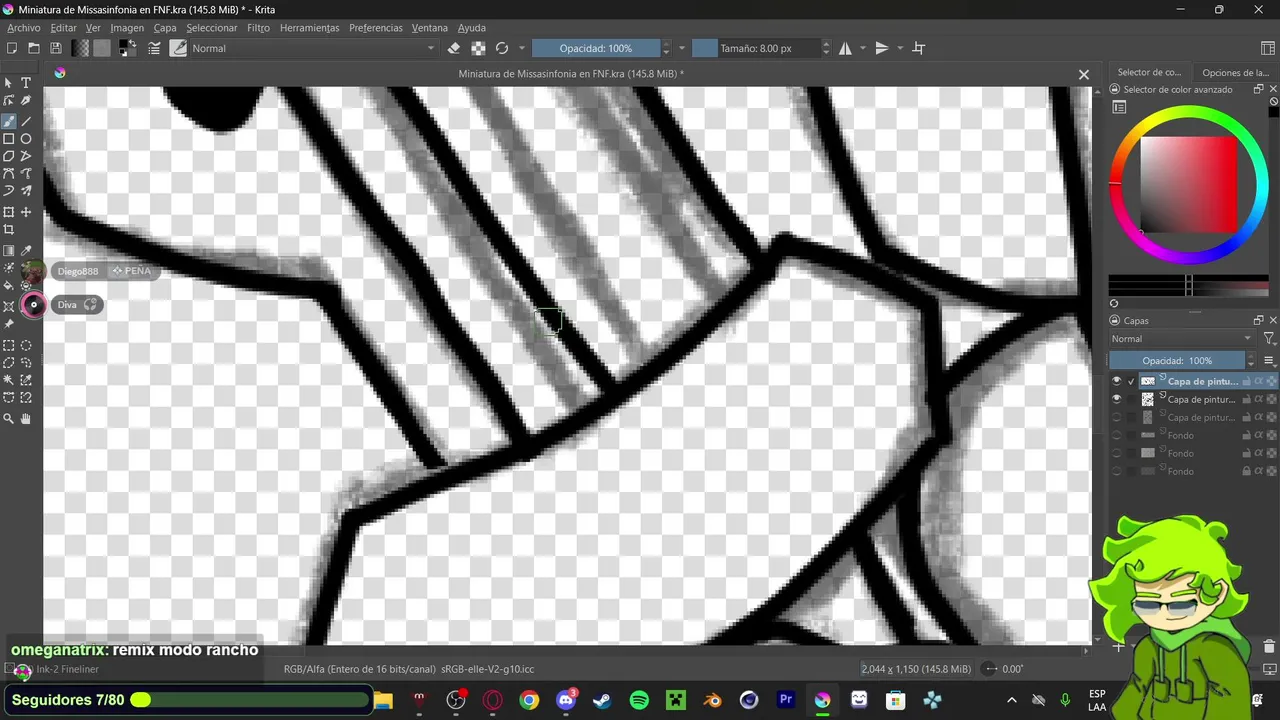
Task: Open Google Chrome from the taskbar
Action: tap(529, 700)
